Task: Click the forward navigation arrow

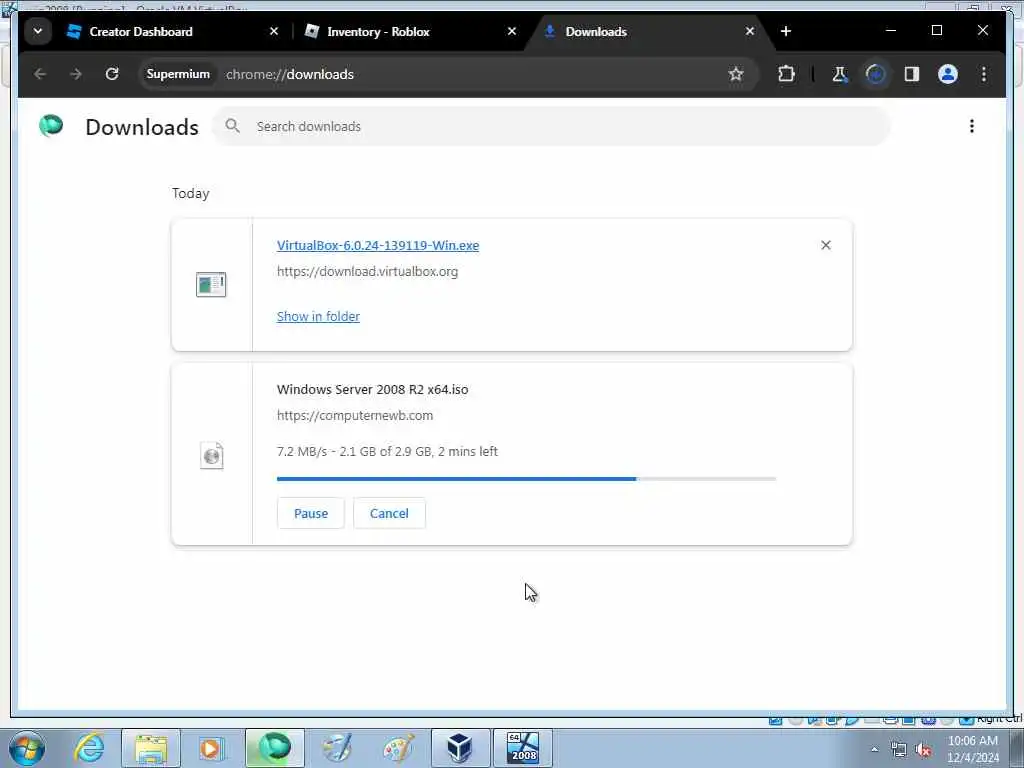Action: point(76,74)
